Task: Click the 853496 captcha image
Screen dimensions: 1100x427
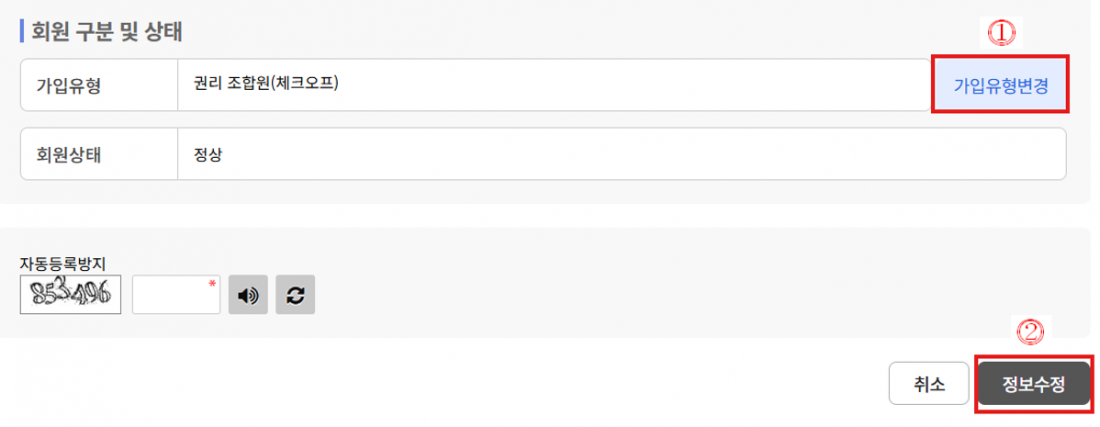Action: click(x=70, y=294)
